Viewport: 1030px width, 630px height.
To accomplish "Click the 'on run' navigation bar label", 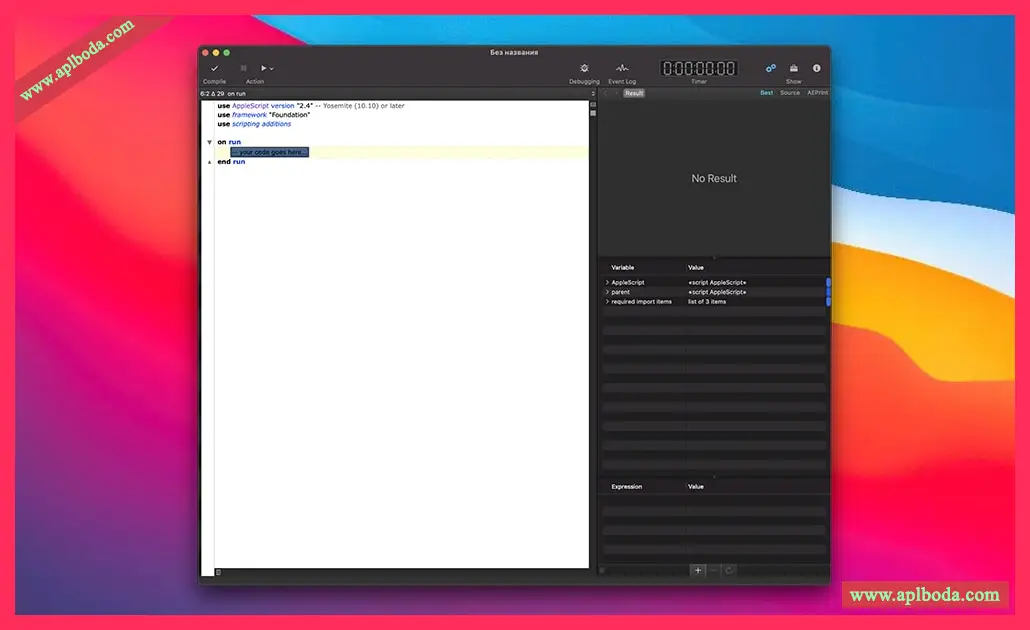I will point(236,94).
